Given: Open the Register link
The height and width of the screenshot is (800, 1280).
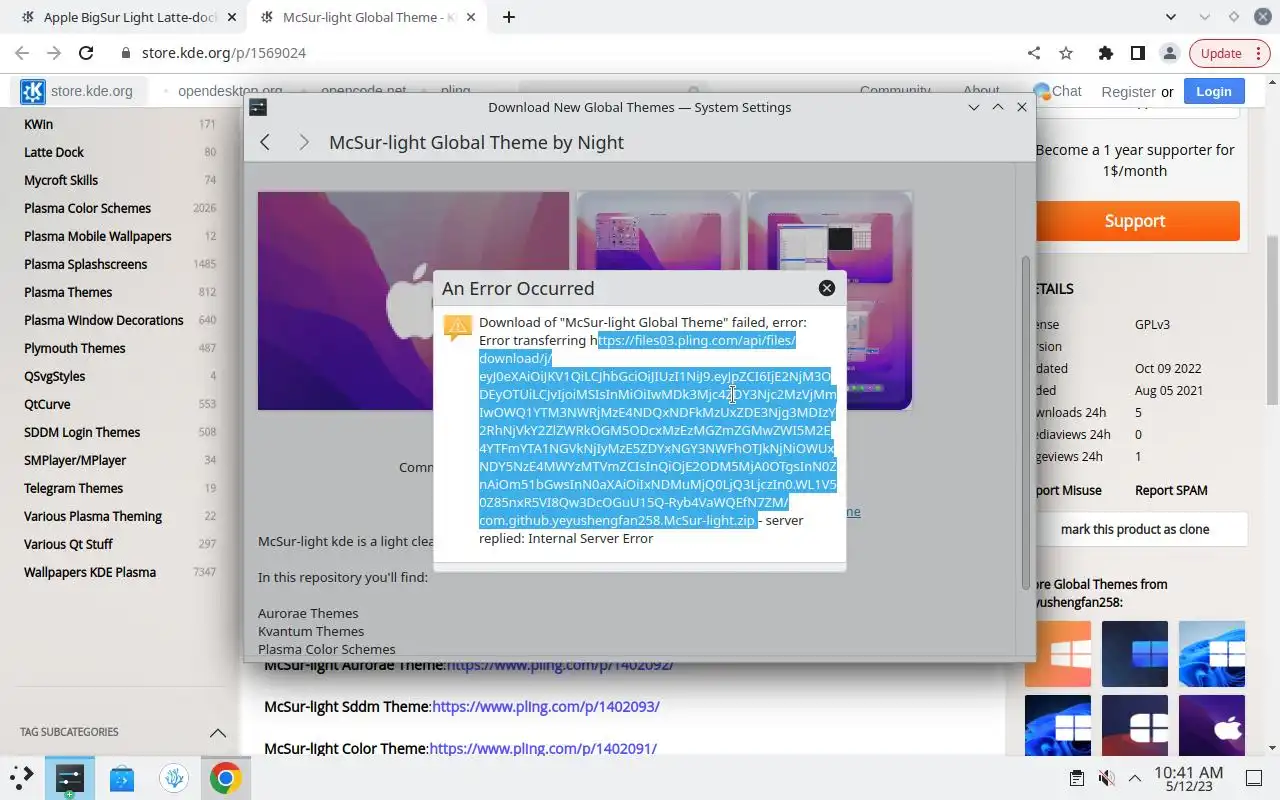Looking at the screenshot, I should (x=1128, y=91).
